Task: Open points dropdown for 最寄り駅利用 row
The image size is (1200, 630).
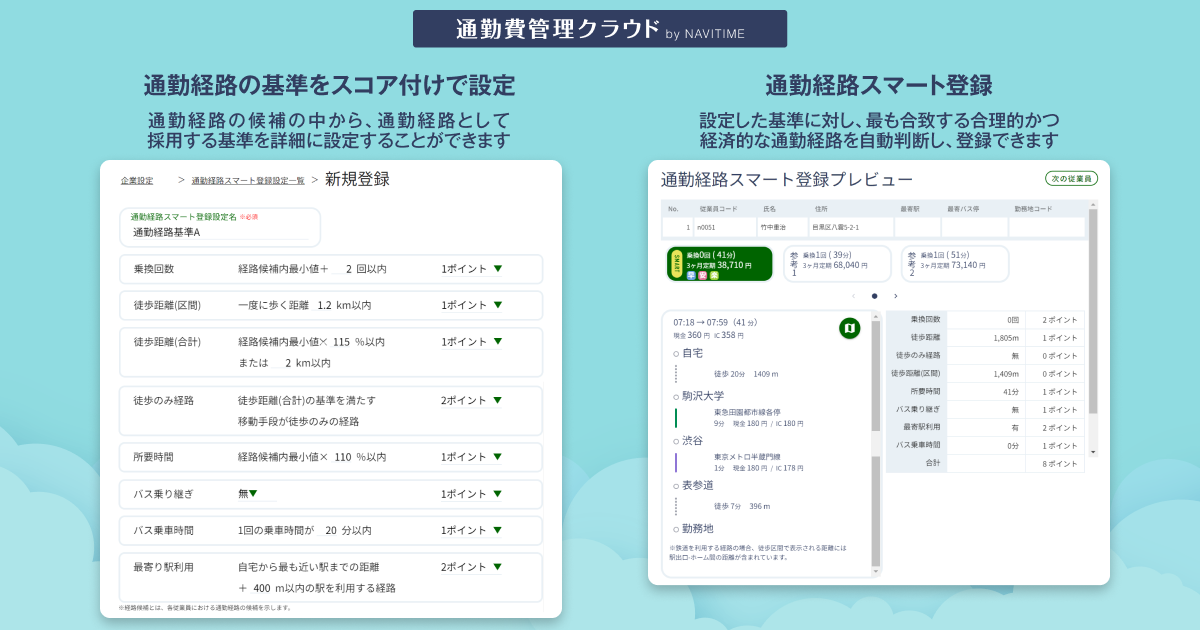Action: click(472, 567)
